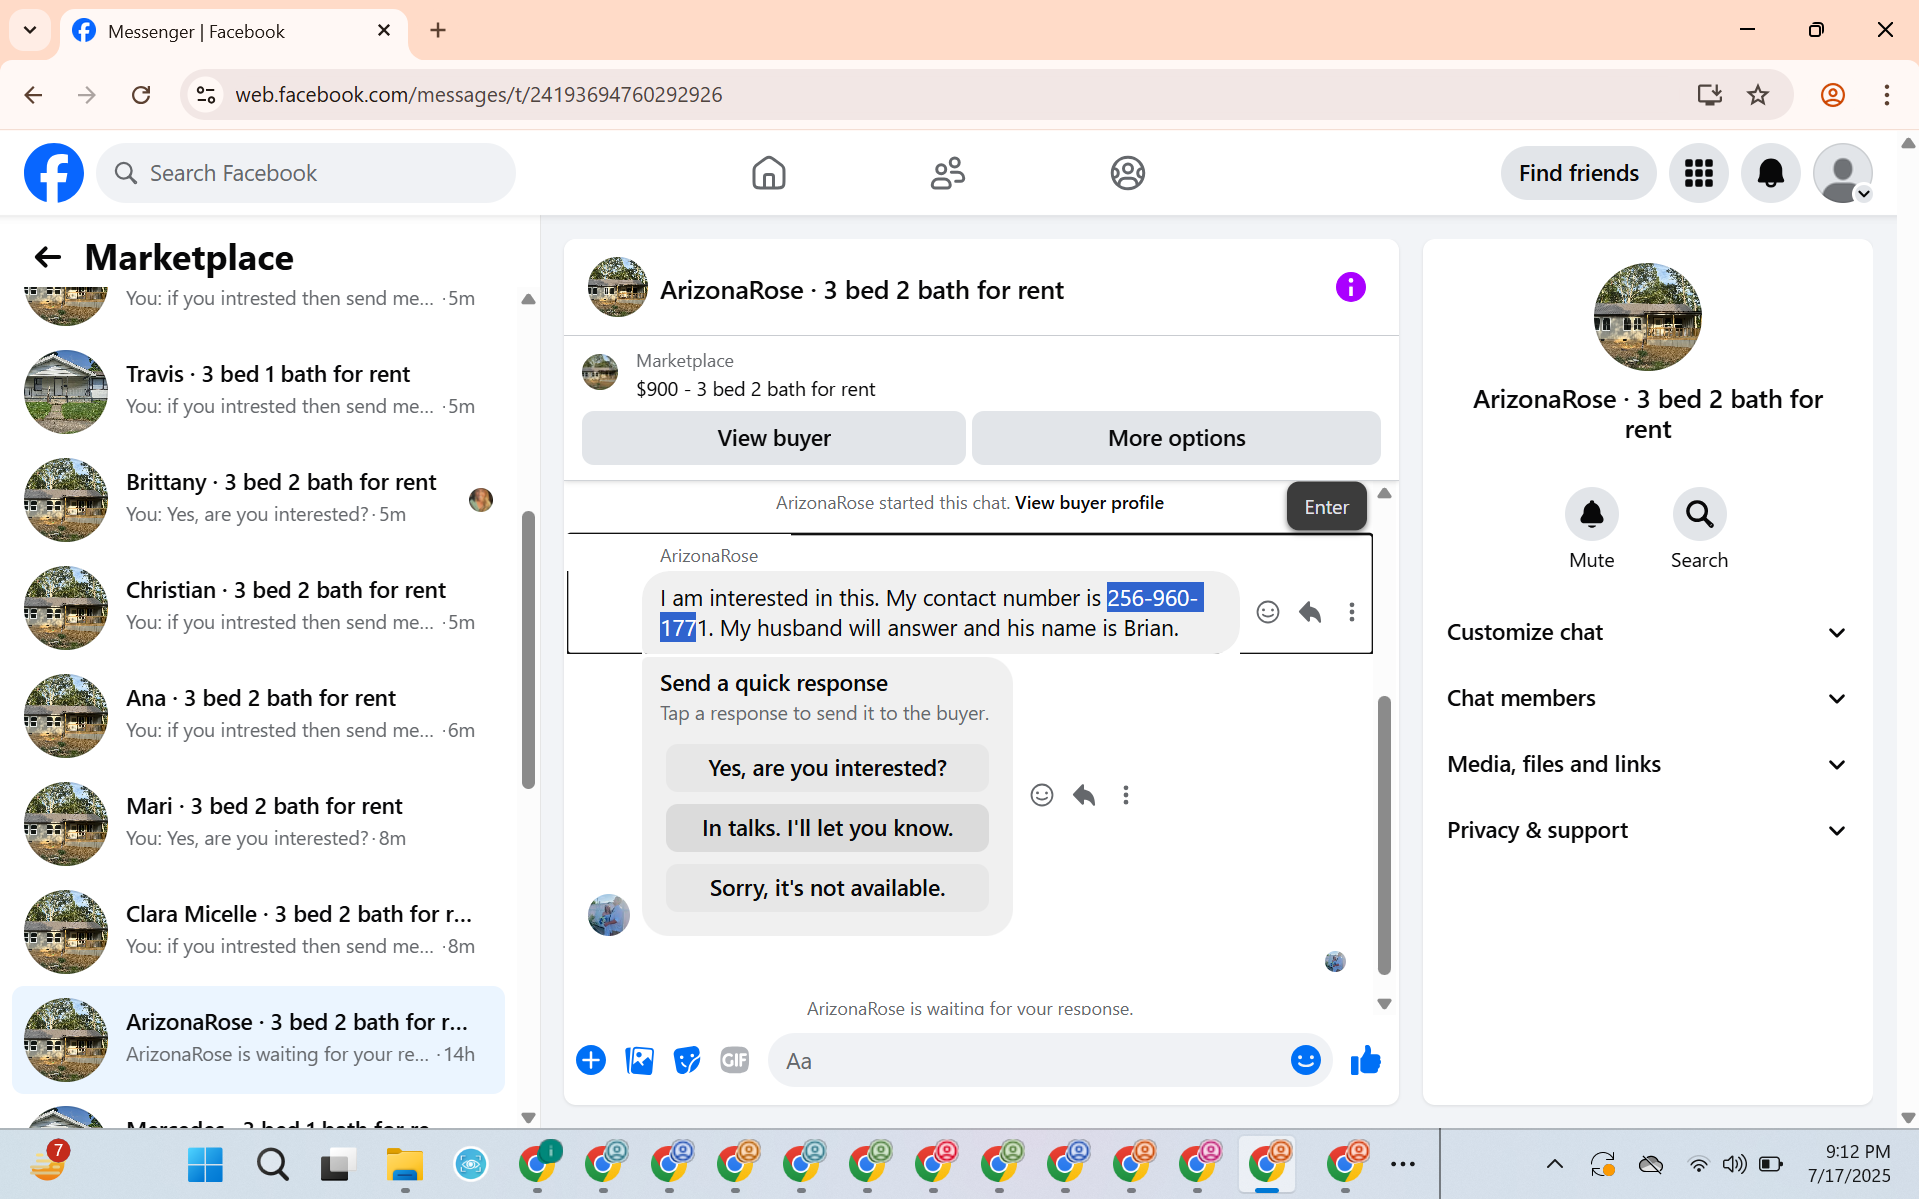Click the View buyer button

pyautogui.click(x=773, y=438)
